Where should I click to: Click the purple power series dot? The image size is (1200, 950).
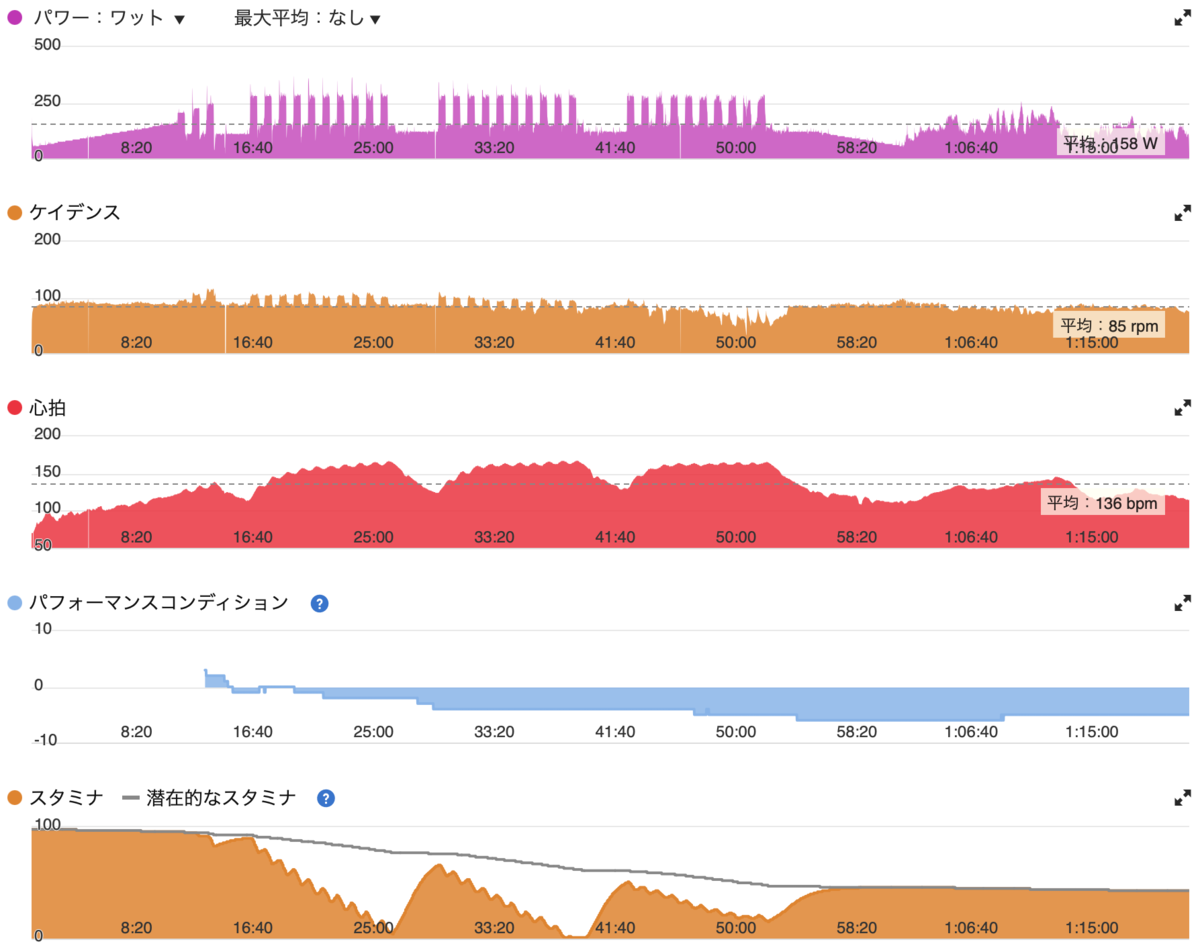pos(15,18)
